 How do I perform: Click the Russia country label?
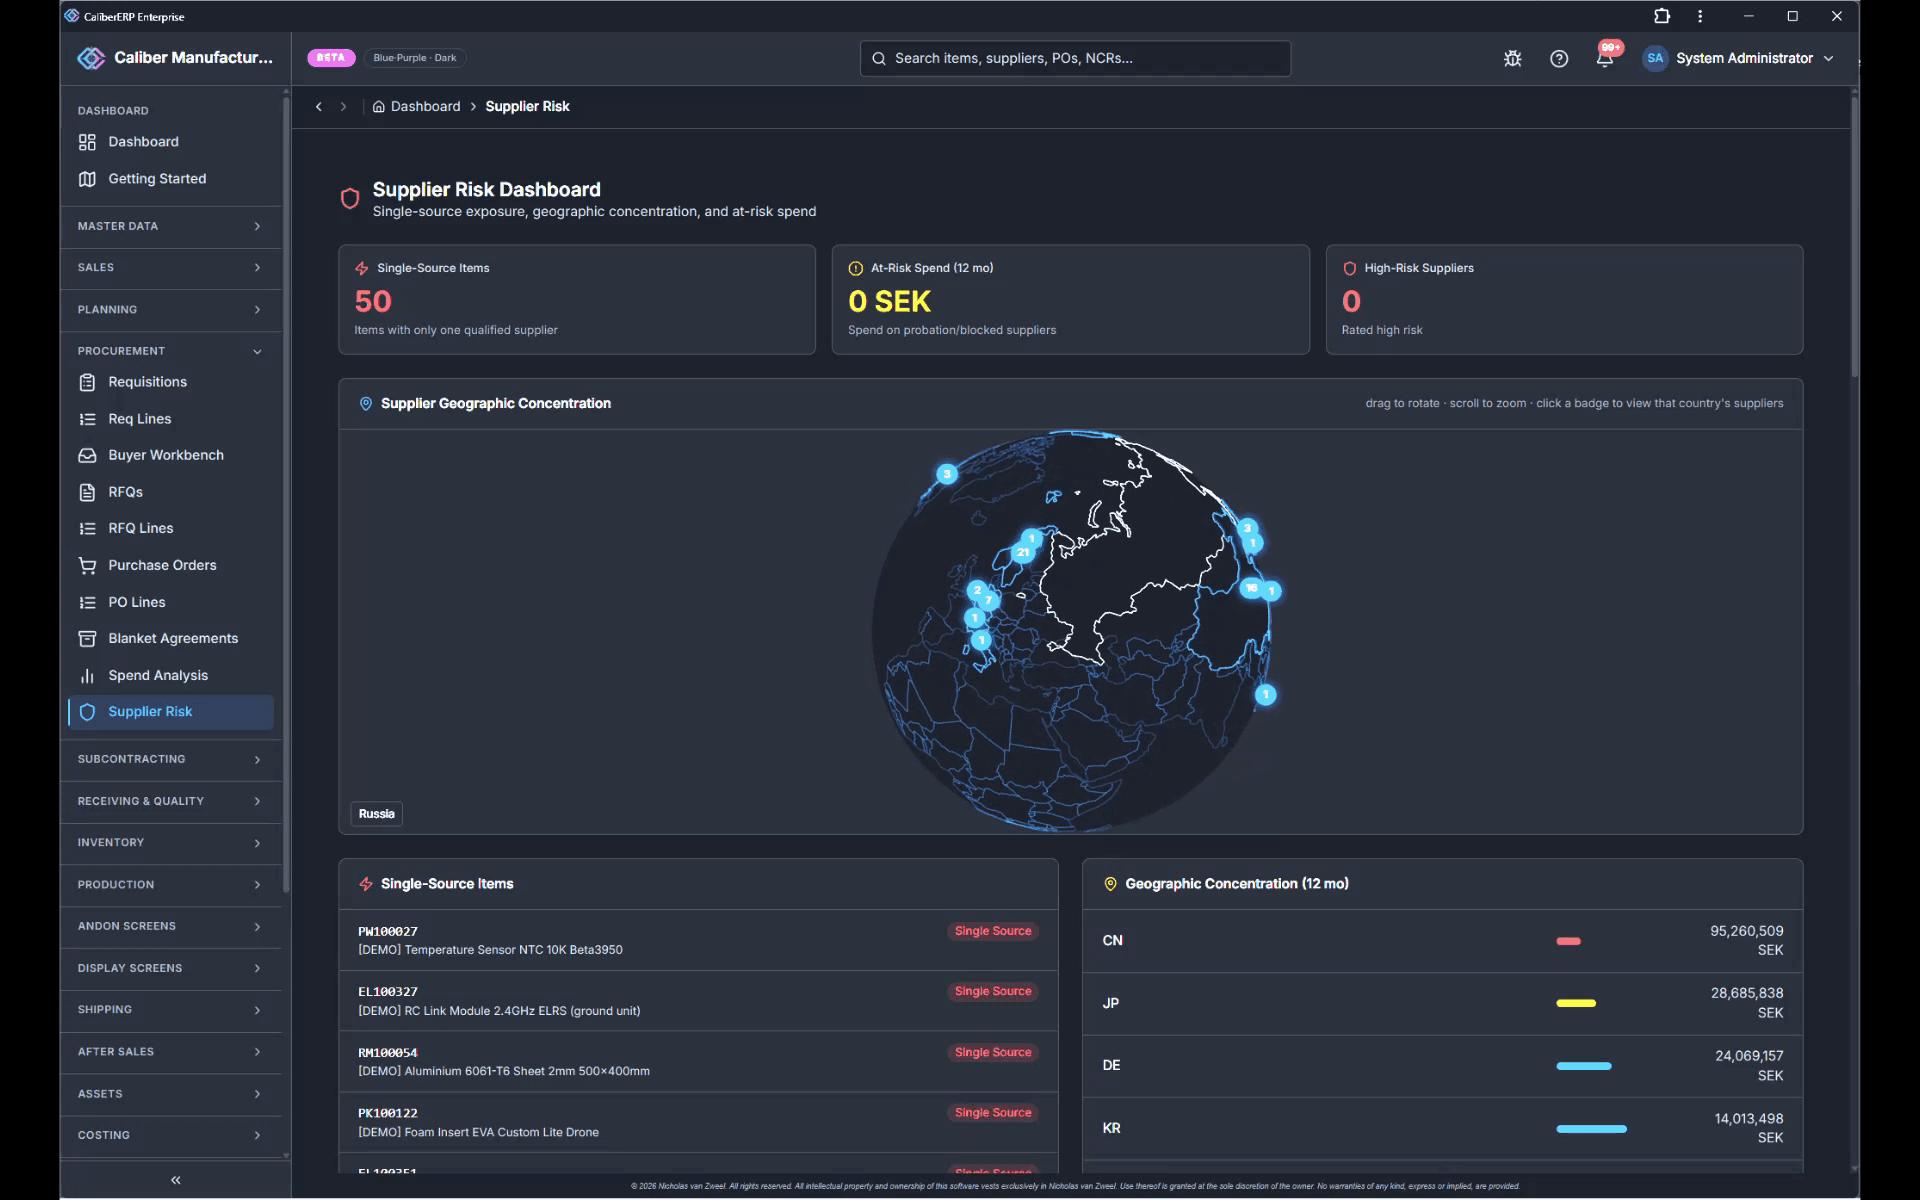click(377, 814)
